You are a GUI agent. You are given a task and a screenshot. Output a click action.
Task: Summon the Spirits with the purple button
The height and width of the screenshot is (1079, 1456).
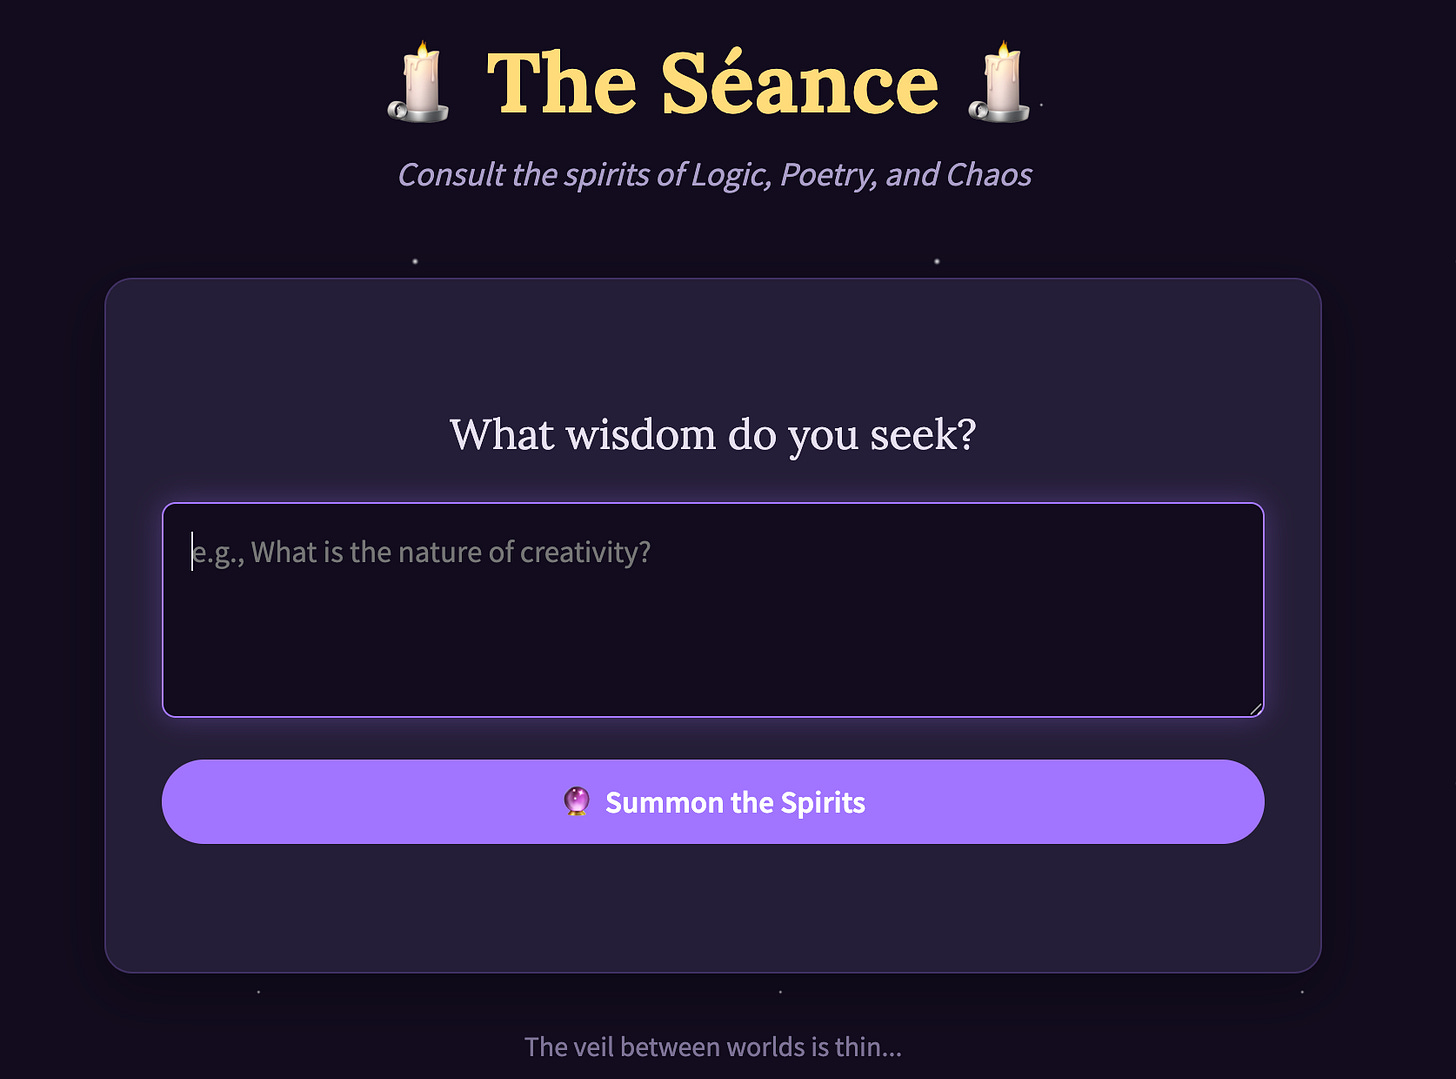[x=713, y=802]
